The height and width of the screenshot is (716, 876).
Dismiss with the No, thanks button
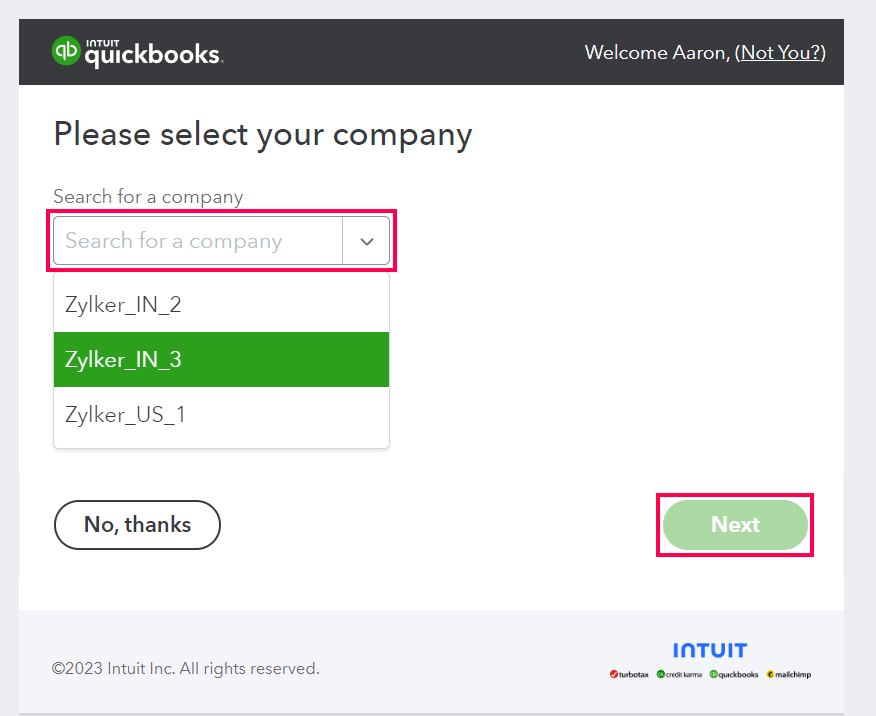click(137, 524)
